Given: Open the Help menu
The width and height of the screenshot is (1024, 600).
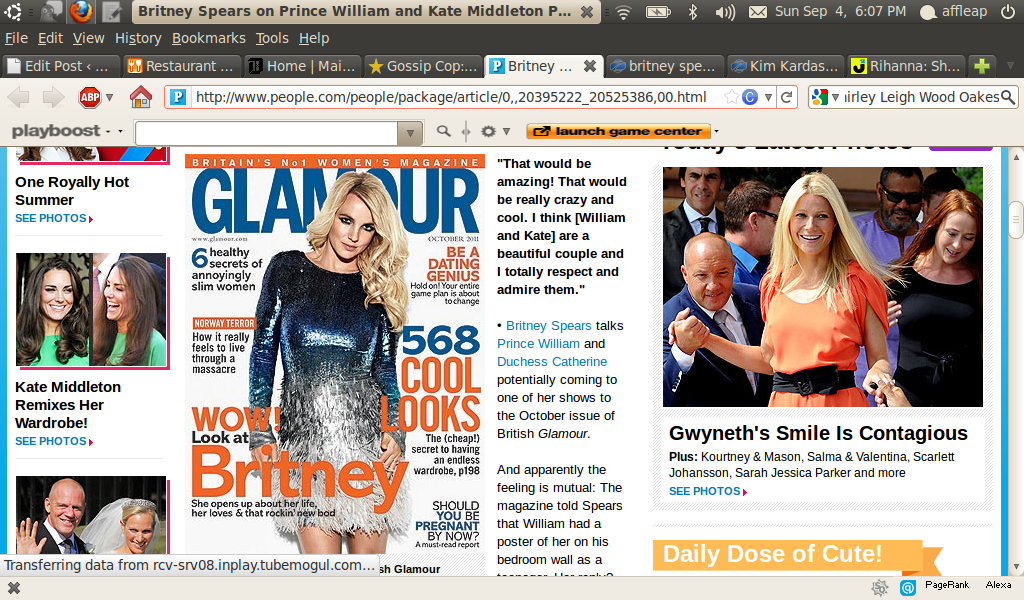Looking at the screenshot, I should 314,39.
